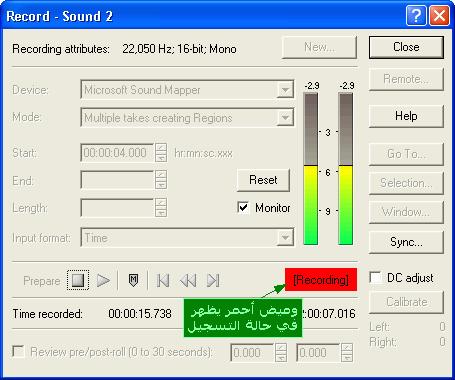Click the red Recording status indicator

321,280
